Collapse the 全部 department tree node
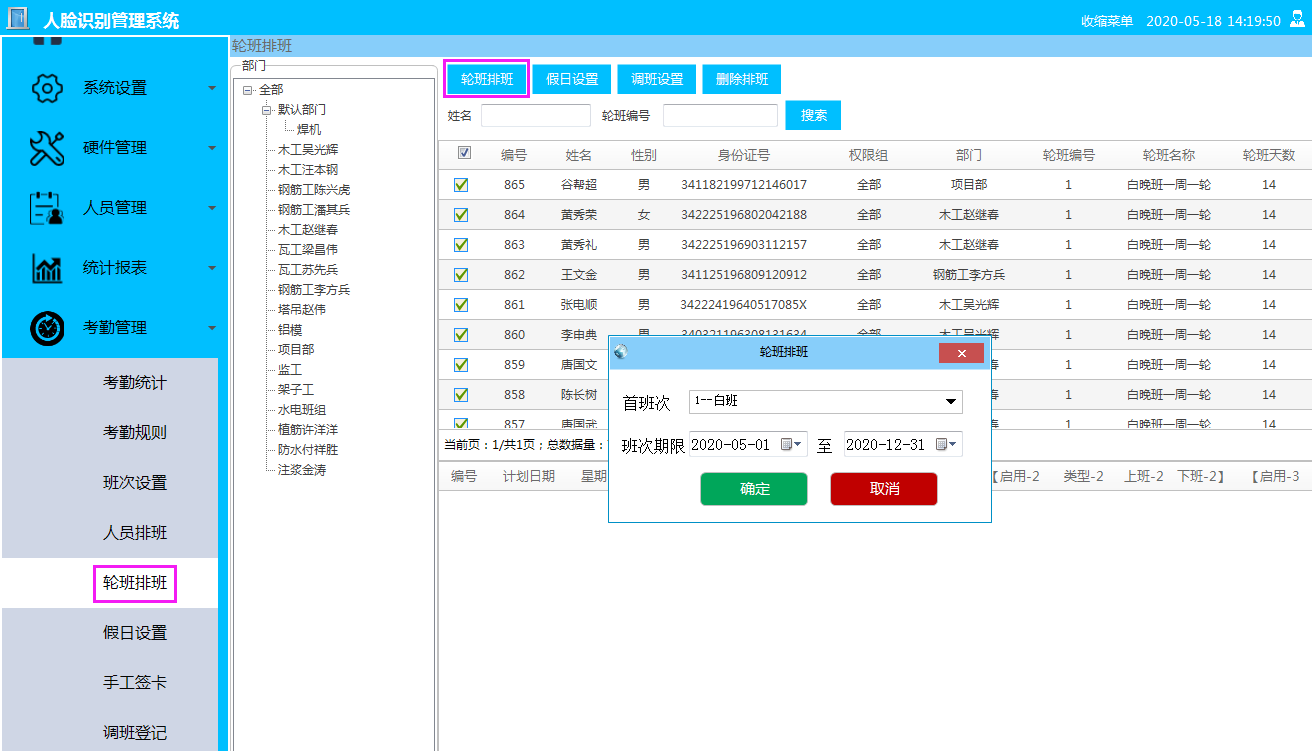 point(247,90)
